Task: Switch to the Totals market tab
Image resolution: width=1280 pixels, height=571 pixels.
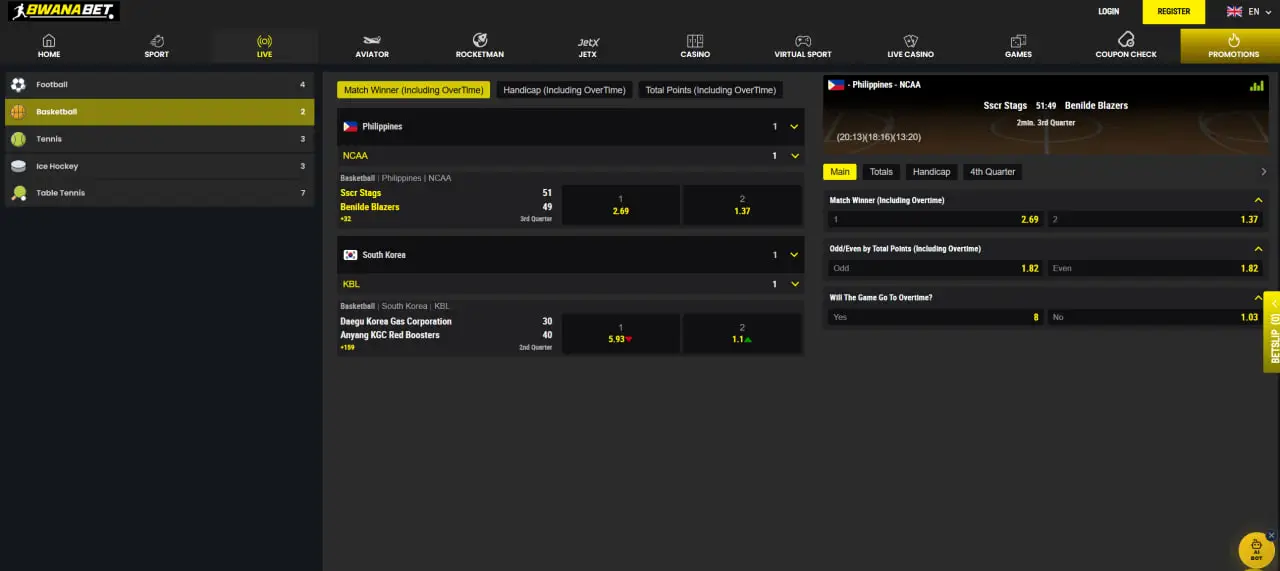Action: click(x=881, y=172)
